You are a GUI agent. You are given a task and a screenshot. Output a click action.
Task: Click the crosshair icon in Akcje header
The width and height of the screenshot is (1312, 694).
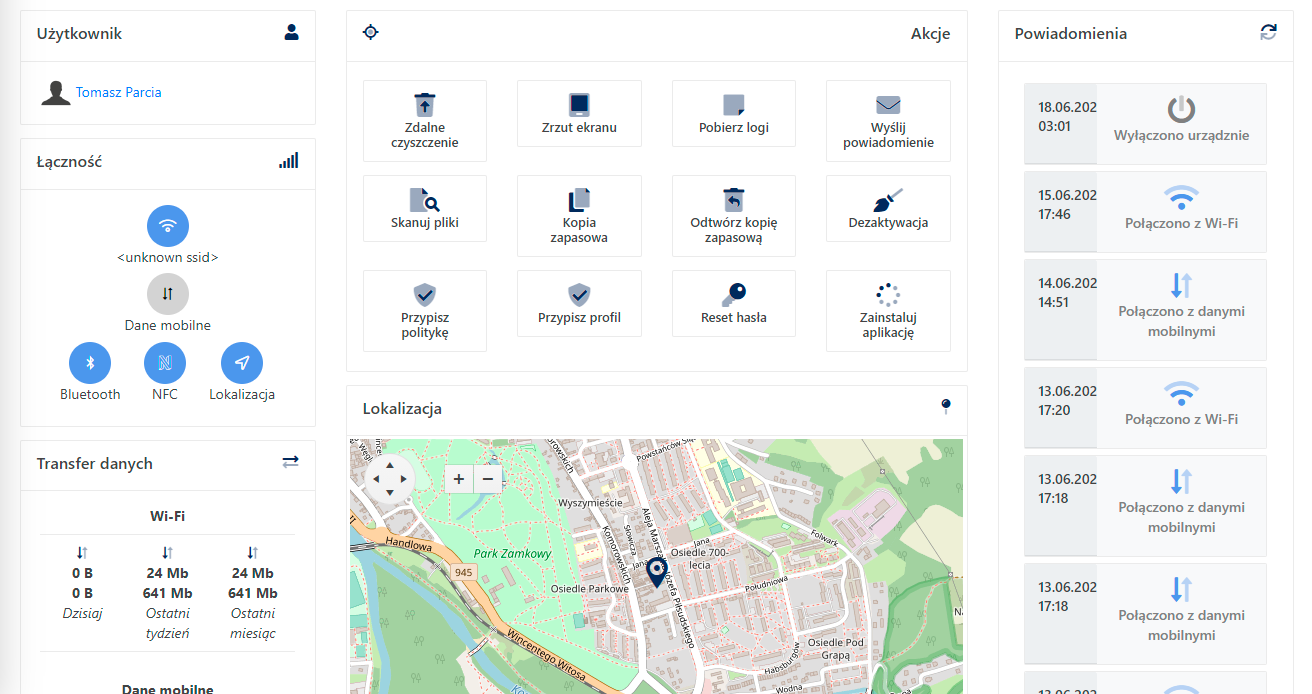pos(371,33)
